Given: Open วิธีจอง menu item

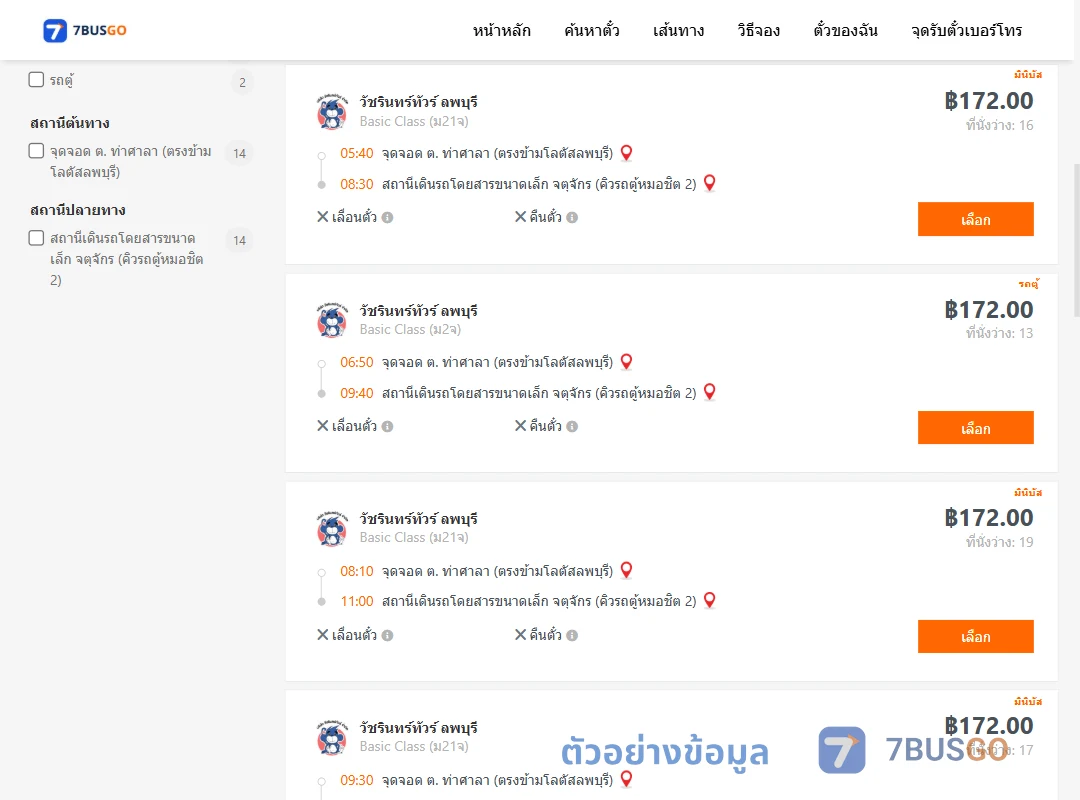Looking at the screenshot, I should click(x=758, y=30).
